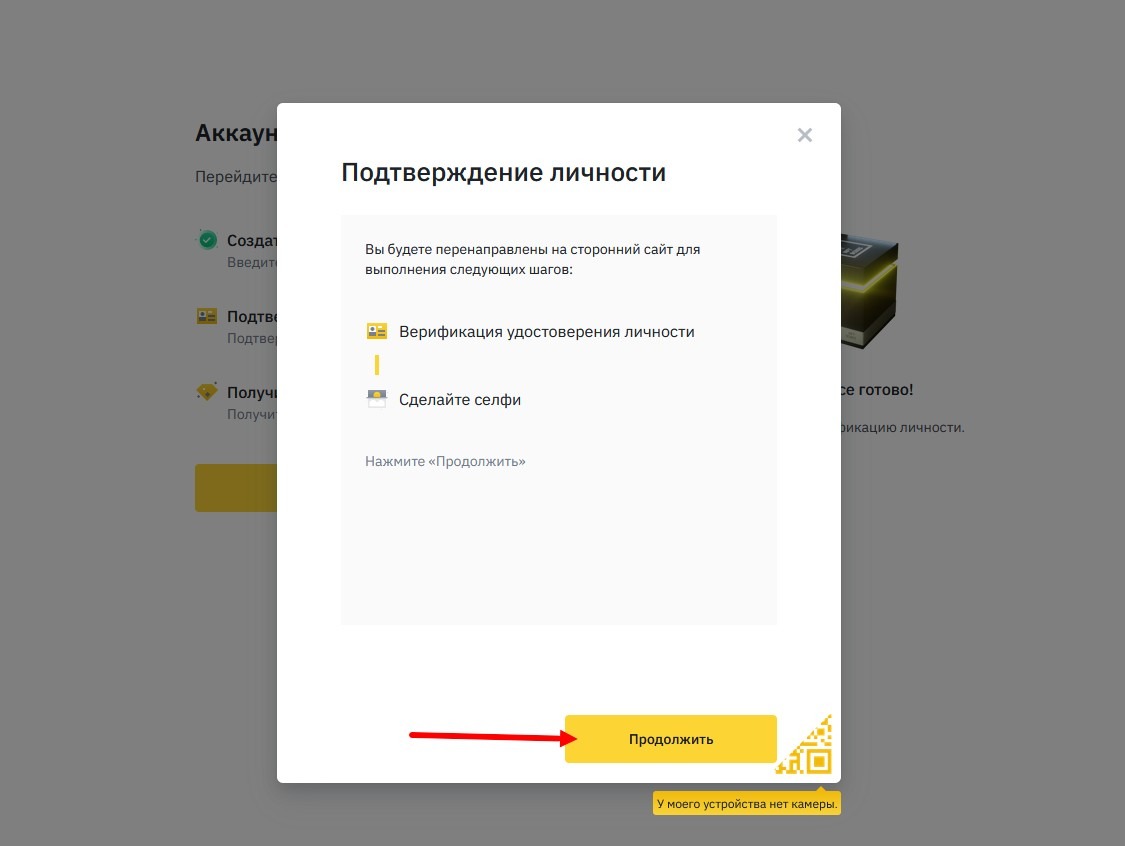Select «У моего устройства нет камеры» tooltip

(746, 803)
